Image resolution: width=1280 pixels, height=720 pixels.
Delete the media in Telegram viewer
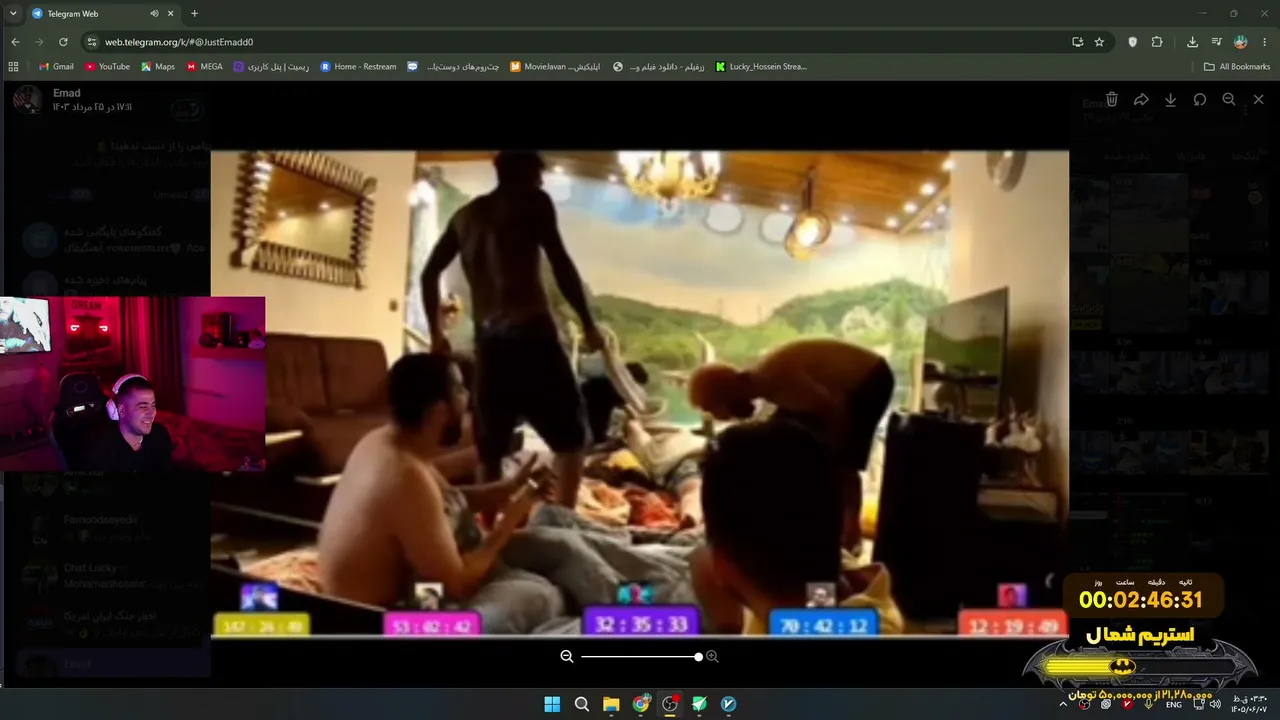pyautogui.click(x=1112, y=100)
